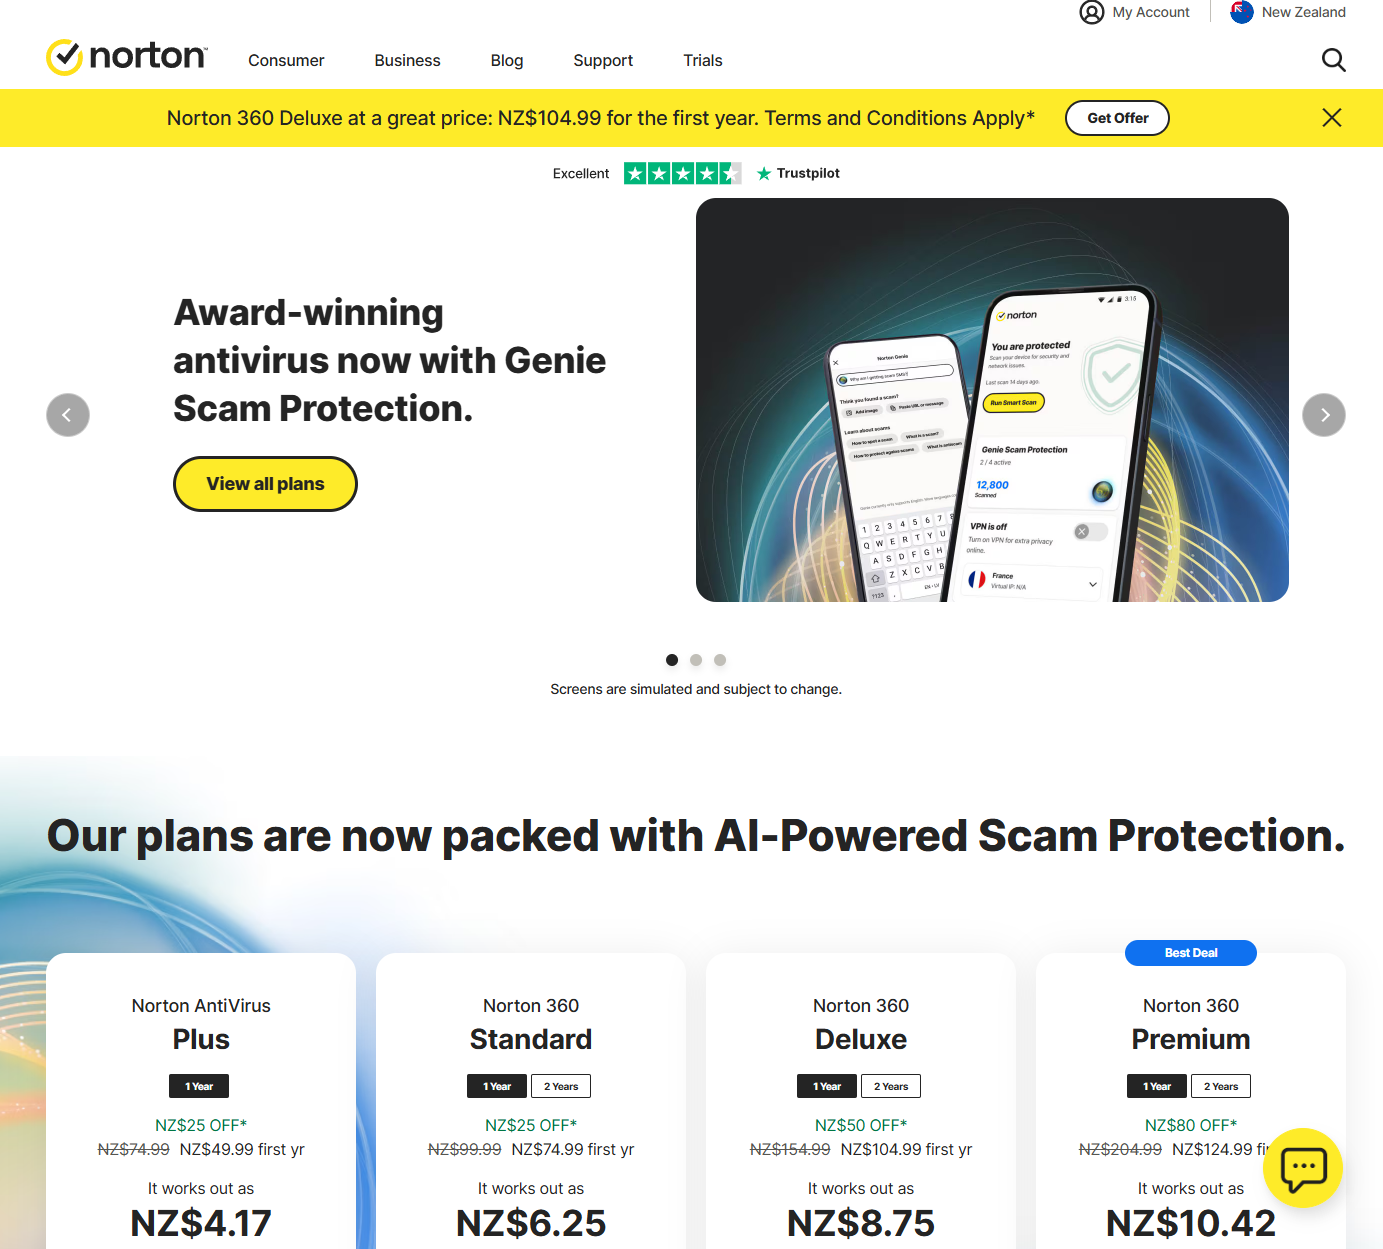Dismiss the yellow promo banner
Image resolution: width=1383 pixels, height=1249 pixels.
[x=1331, y=118]
